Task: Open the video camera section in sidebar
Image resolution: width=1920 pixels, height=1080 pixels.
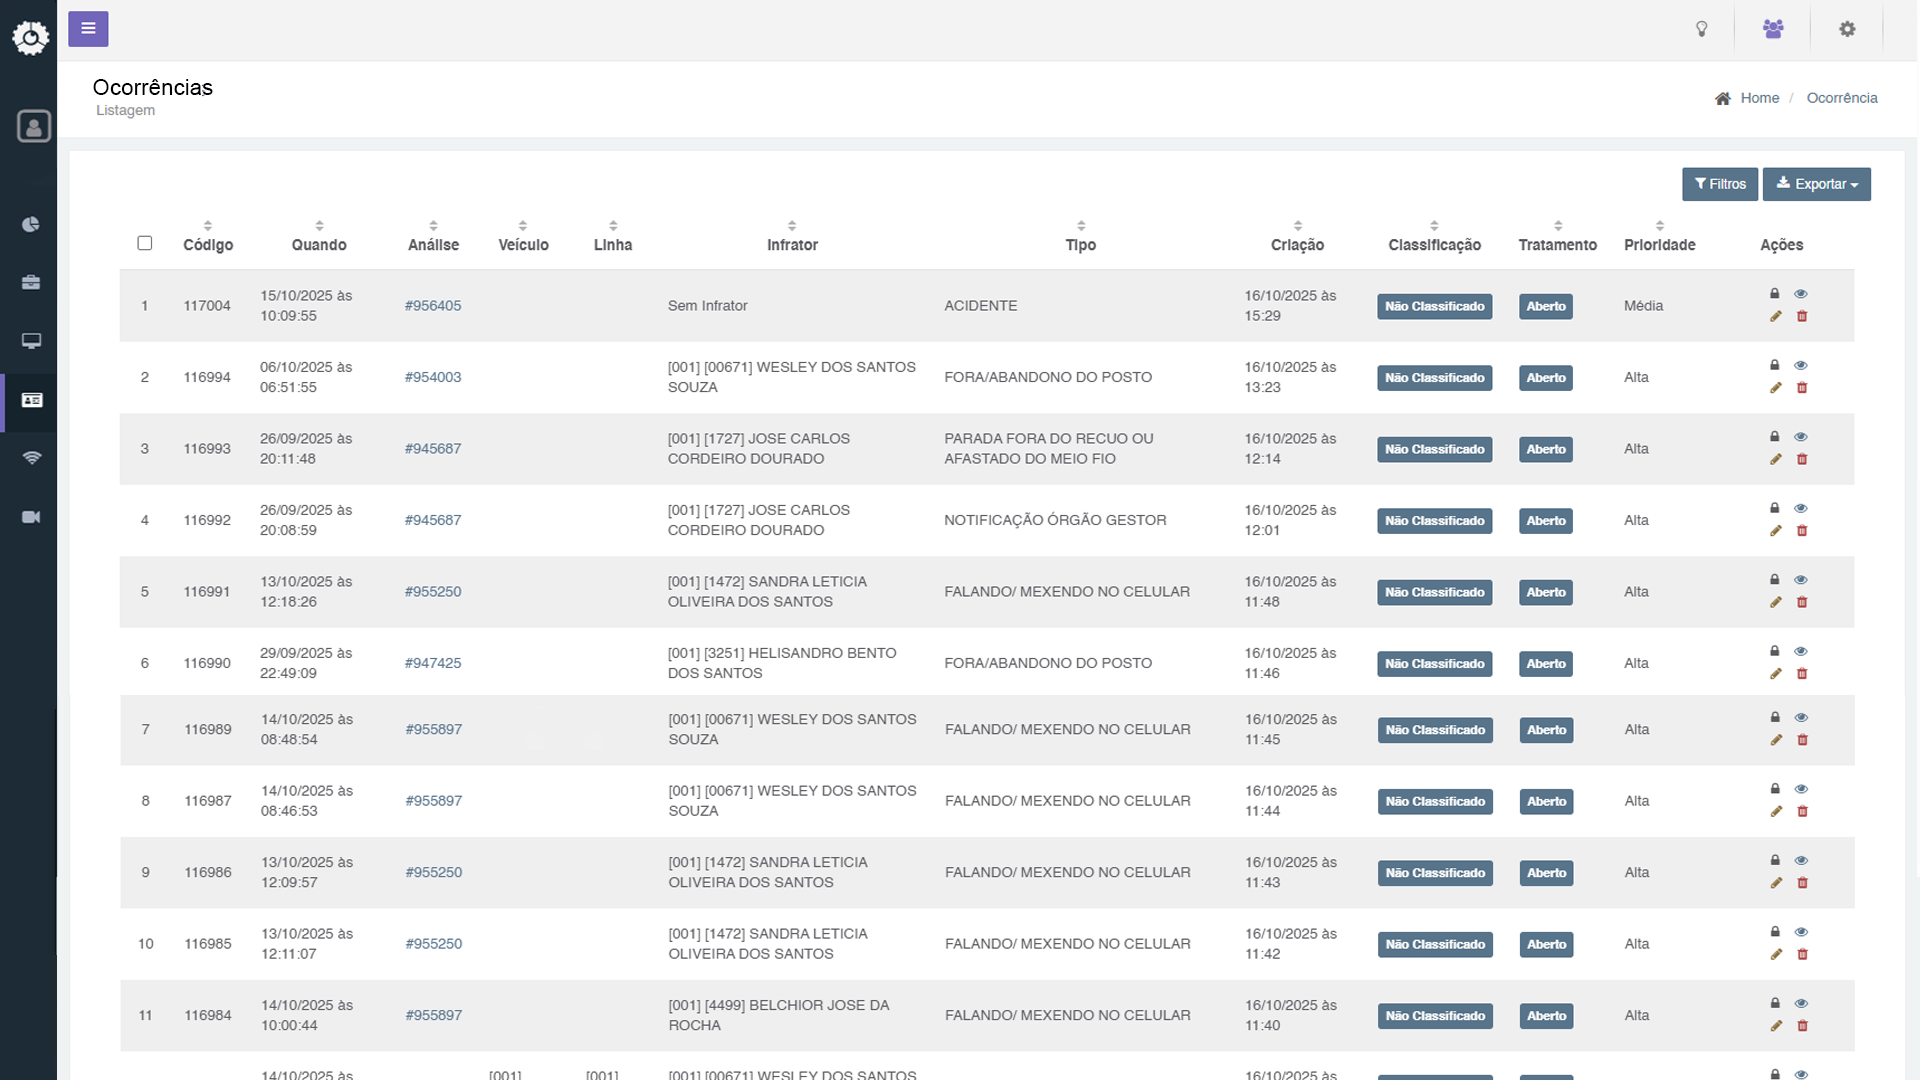Action: pyautogui.click(x=31, y=517)
